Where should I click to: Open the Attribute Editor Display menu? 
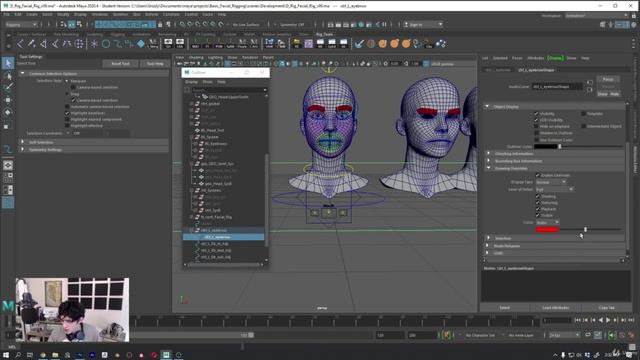[x=555, y=58]
